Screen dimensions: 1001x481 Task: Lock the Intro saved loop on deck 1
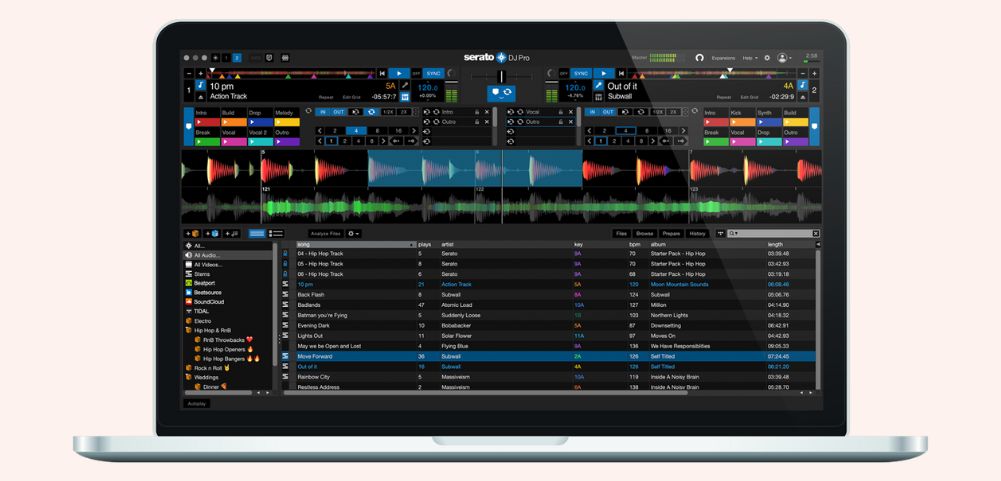pos(476,112)
